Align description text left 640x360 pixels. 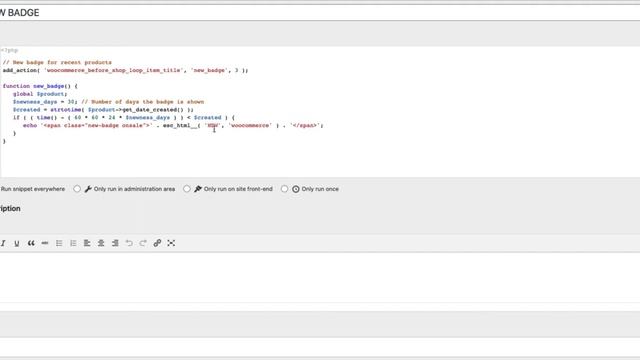click(x=87, y=243)
